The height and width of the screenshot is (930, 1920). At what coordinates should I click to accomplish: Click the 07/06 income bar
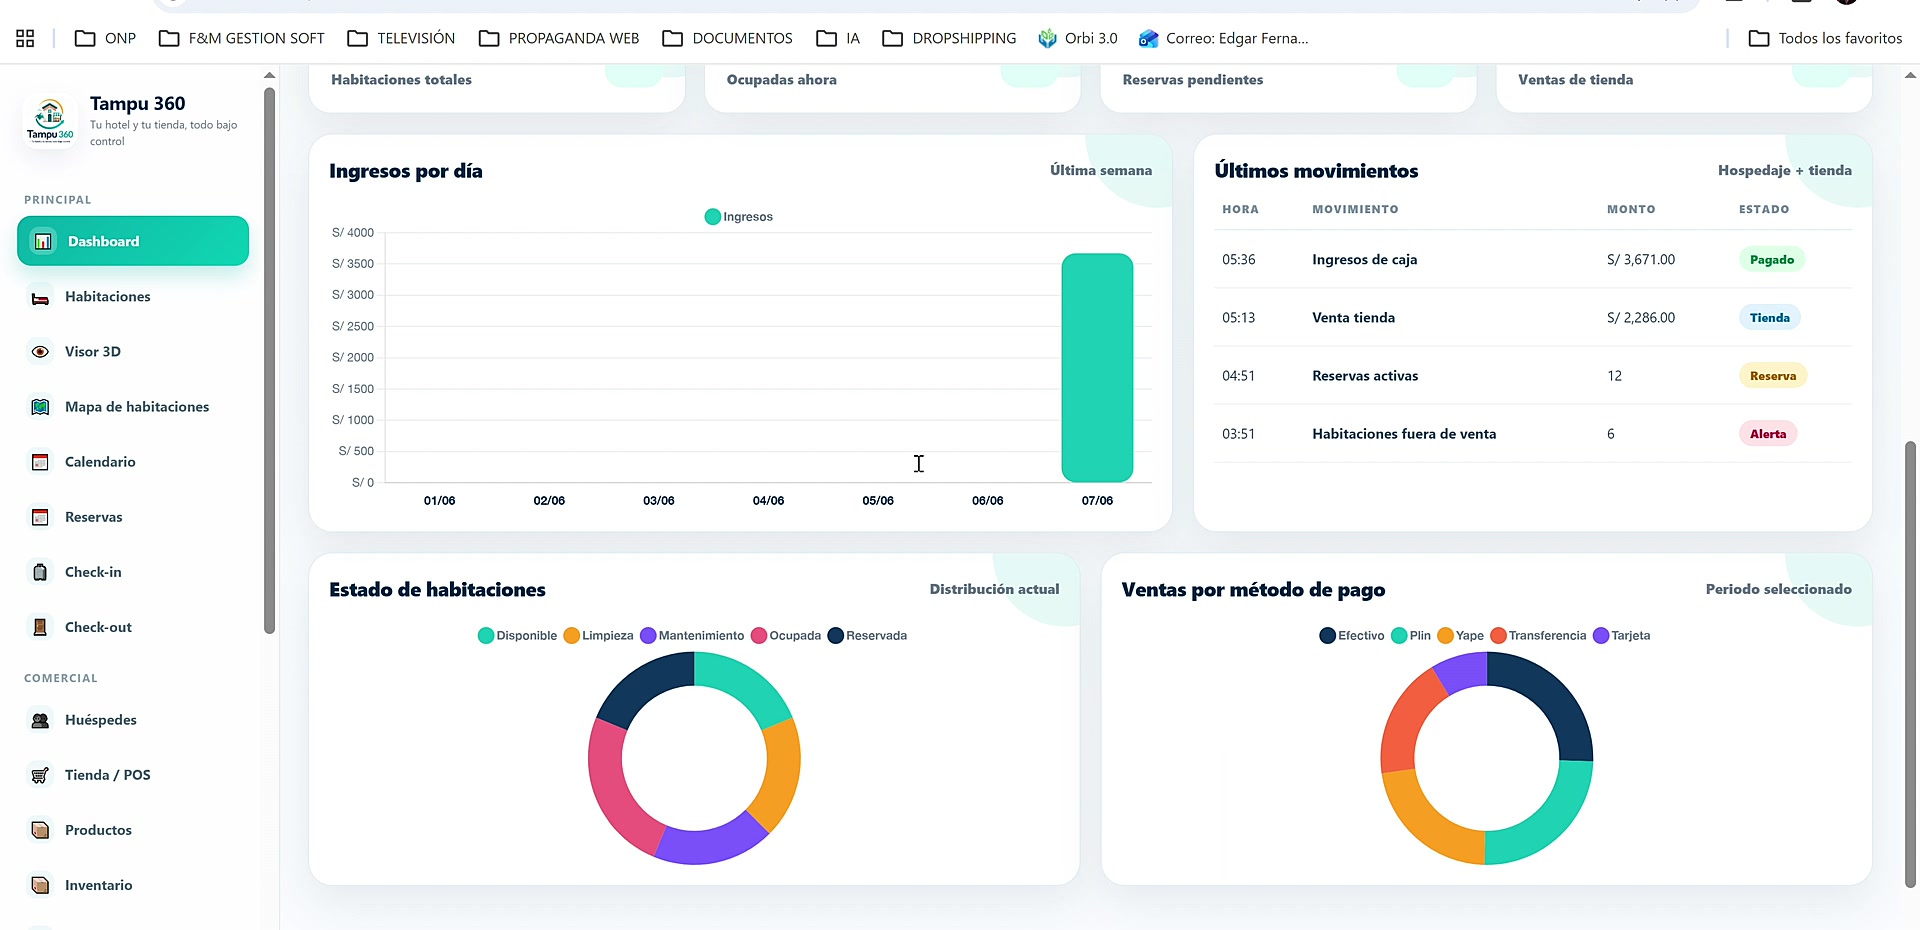[x=1097, y=368]
